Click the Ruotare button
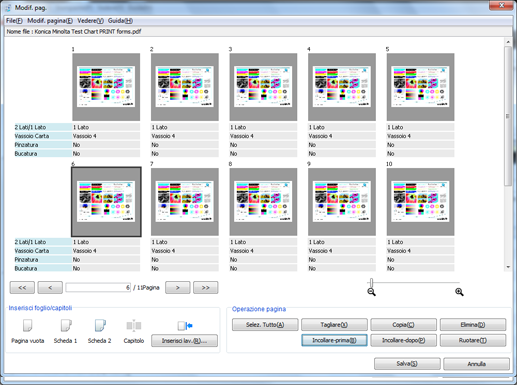The image size is (517, 385). tap(473, 340)
